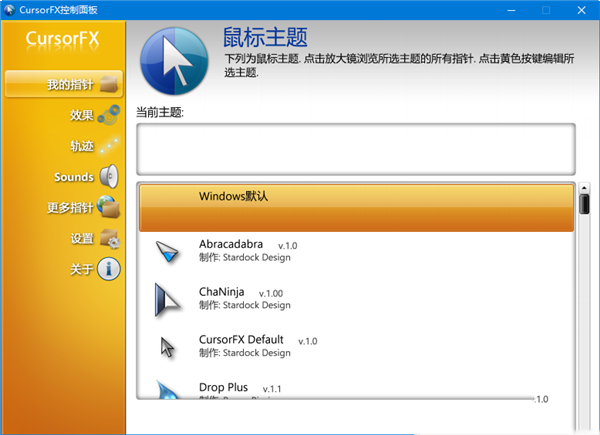Open 更多指针 to get more cursors
The height and width of the screenshot is (435, 600).
click(70, 208)
